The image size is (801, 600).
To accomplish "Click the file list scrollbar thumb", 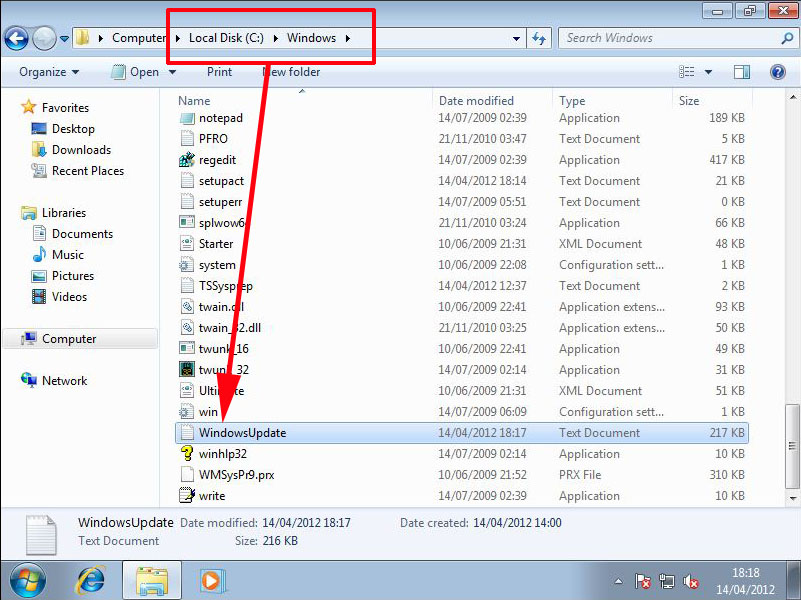I will [x=792, y=446].
